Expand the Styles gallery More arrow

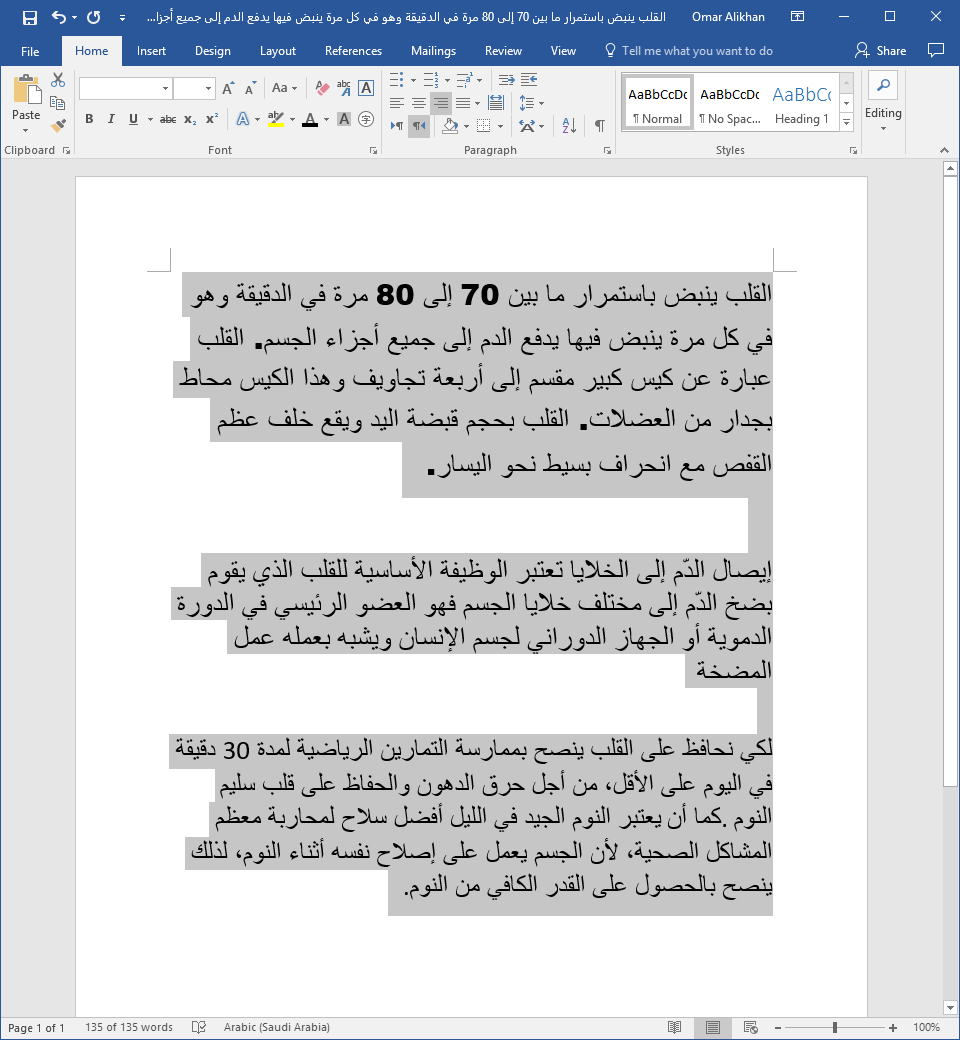click(x=847, y=121)
